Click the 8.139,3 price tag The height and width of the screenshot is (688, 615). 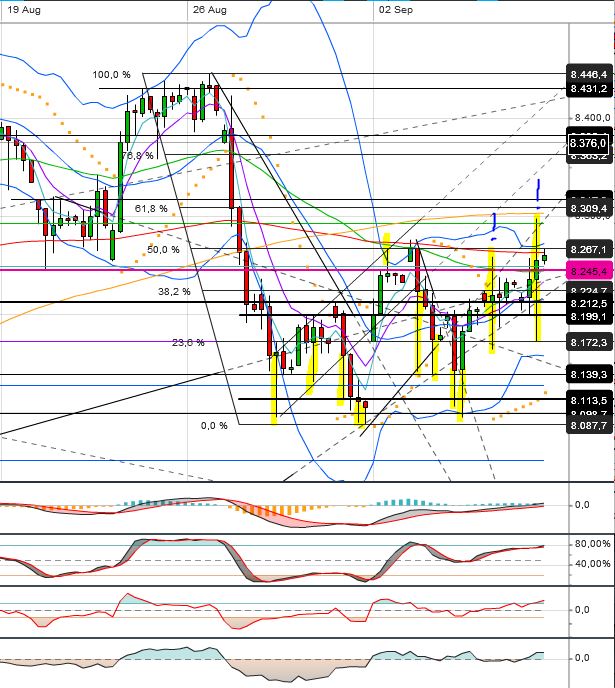(x=589, y=374)
